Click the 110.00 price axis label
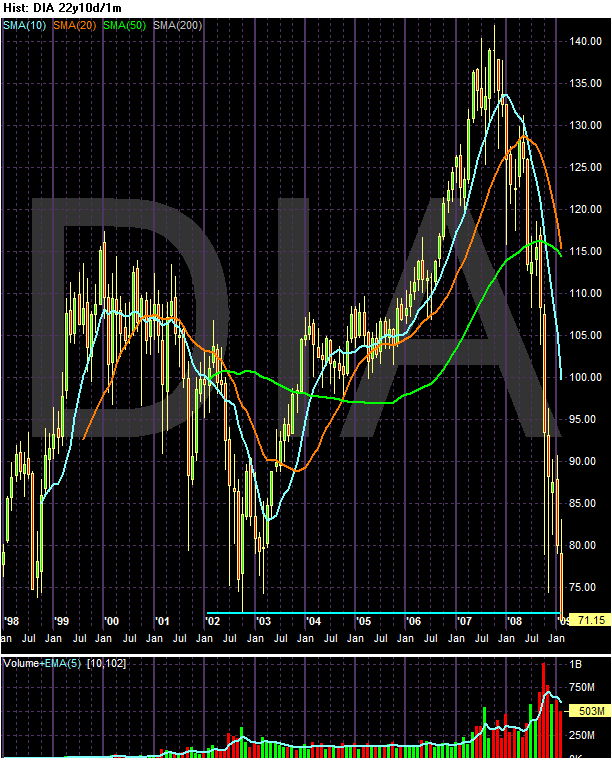This screenshot has width=612, height=761. [586, 293]
